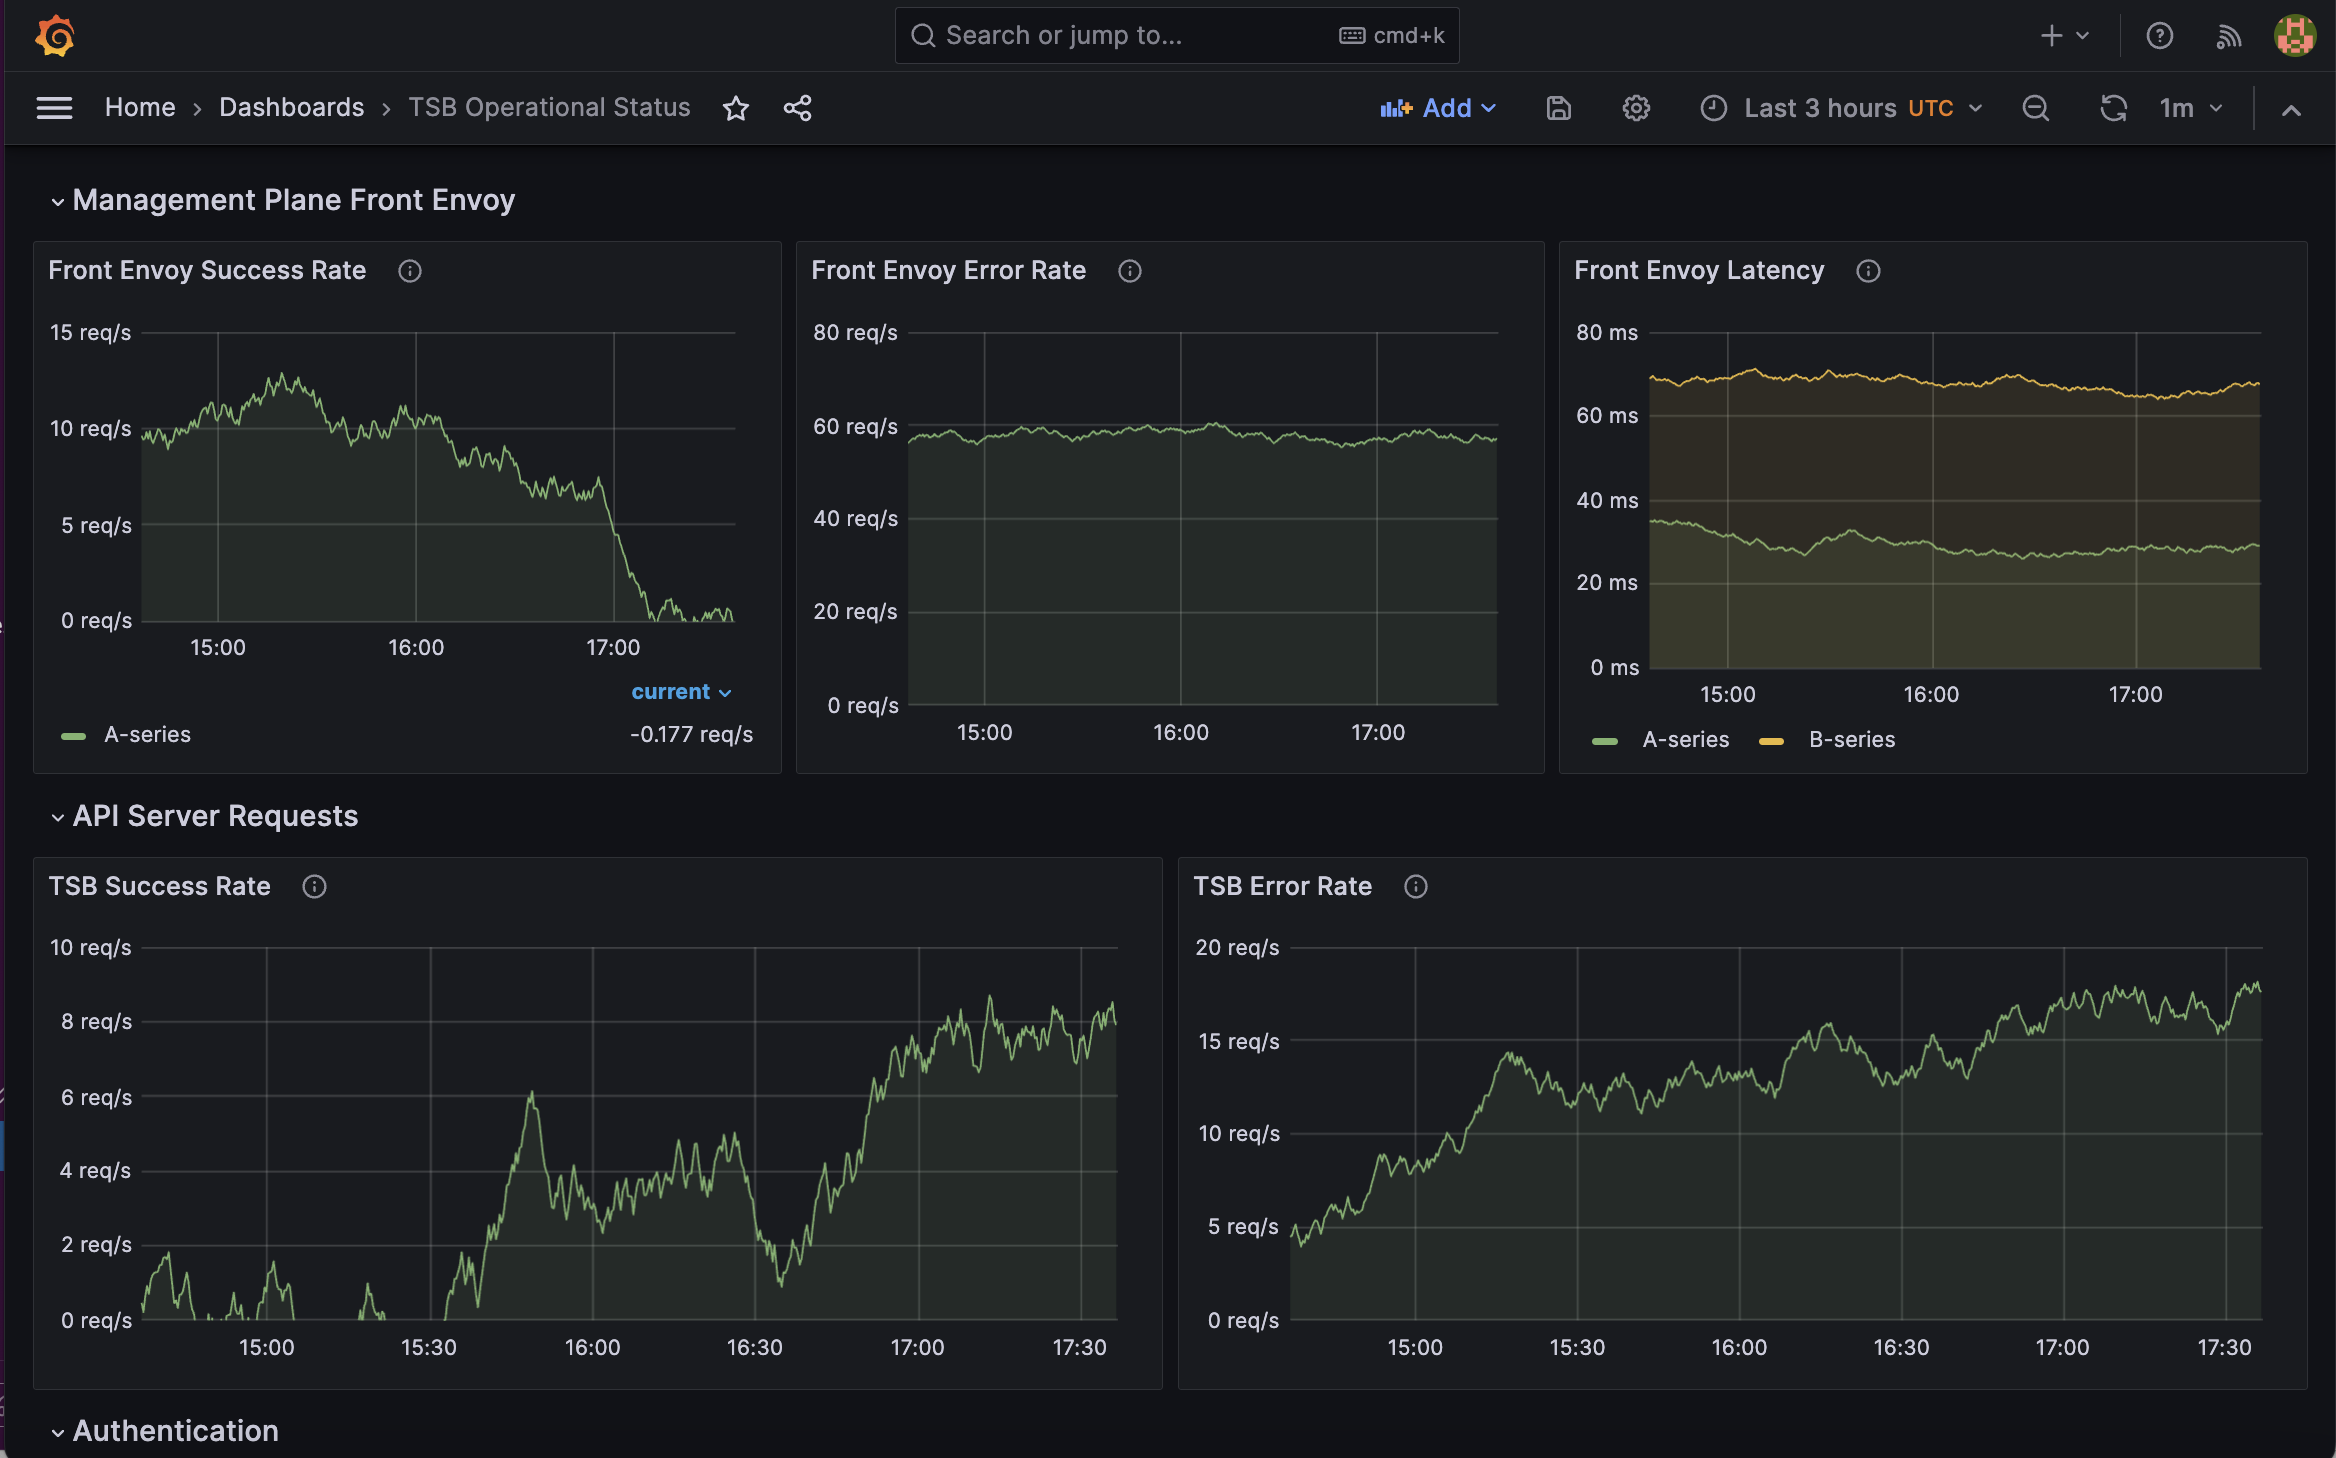Click the A-series swatch in Success Rate legend
The width and height of the screenshot is (2336, 1458).
73,736
